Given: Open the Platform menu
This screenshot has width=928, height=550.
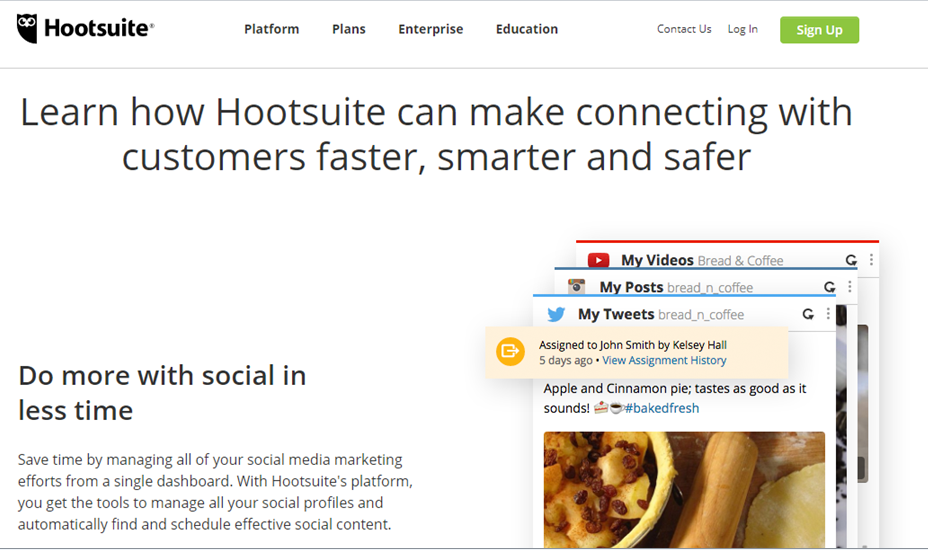Looking at the screenshot, I should (272, 29).
